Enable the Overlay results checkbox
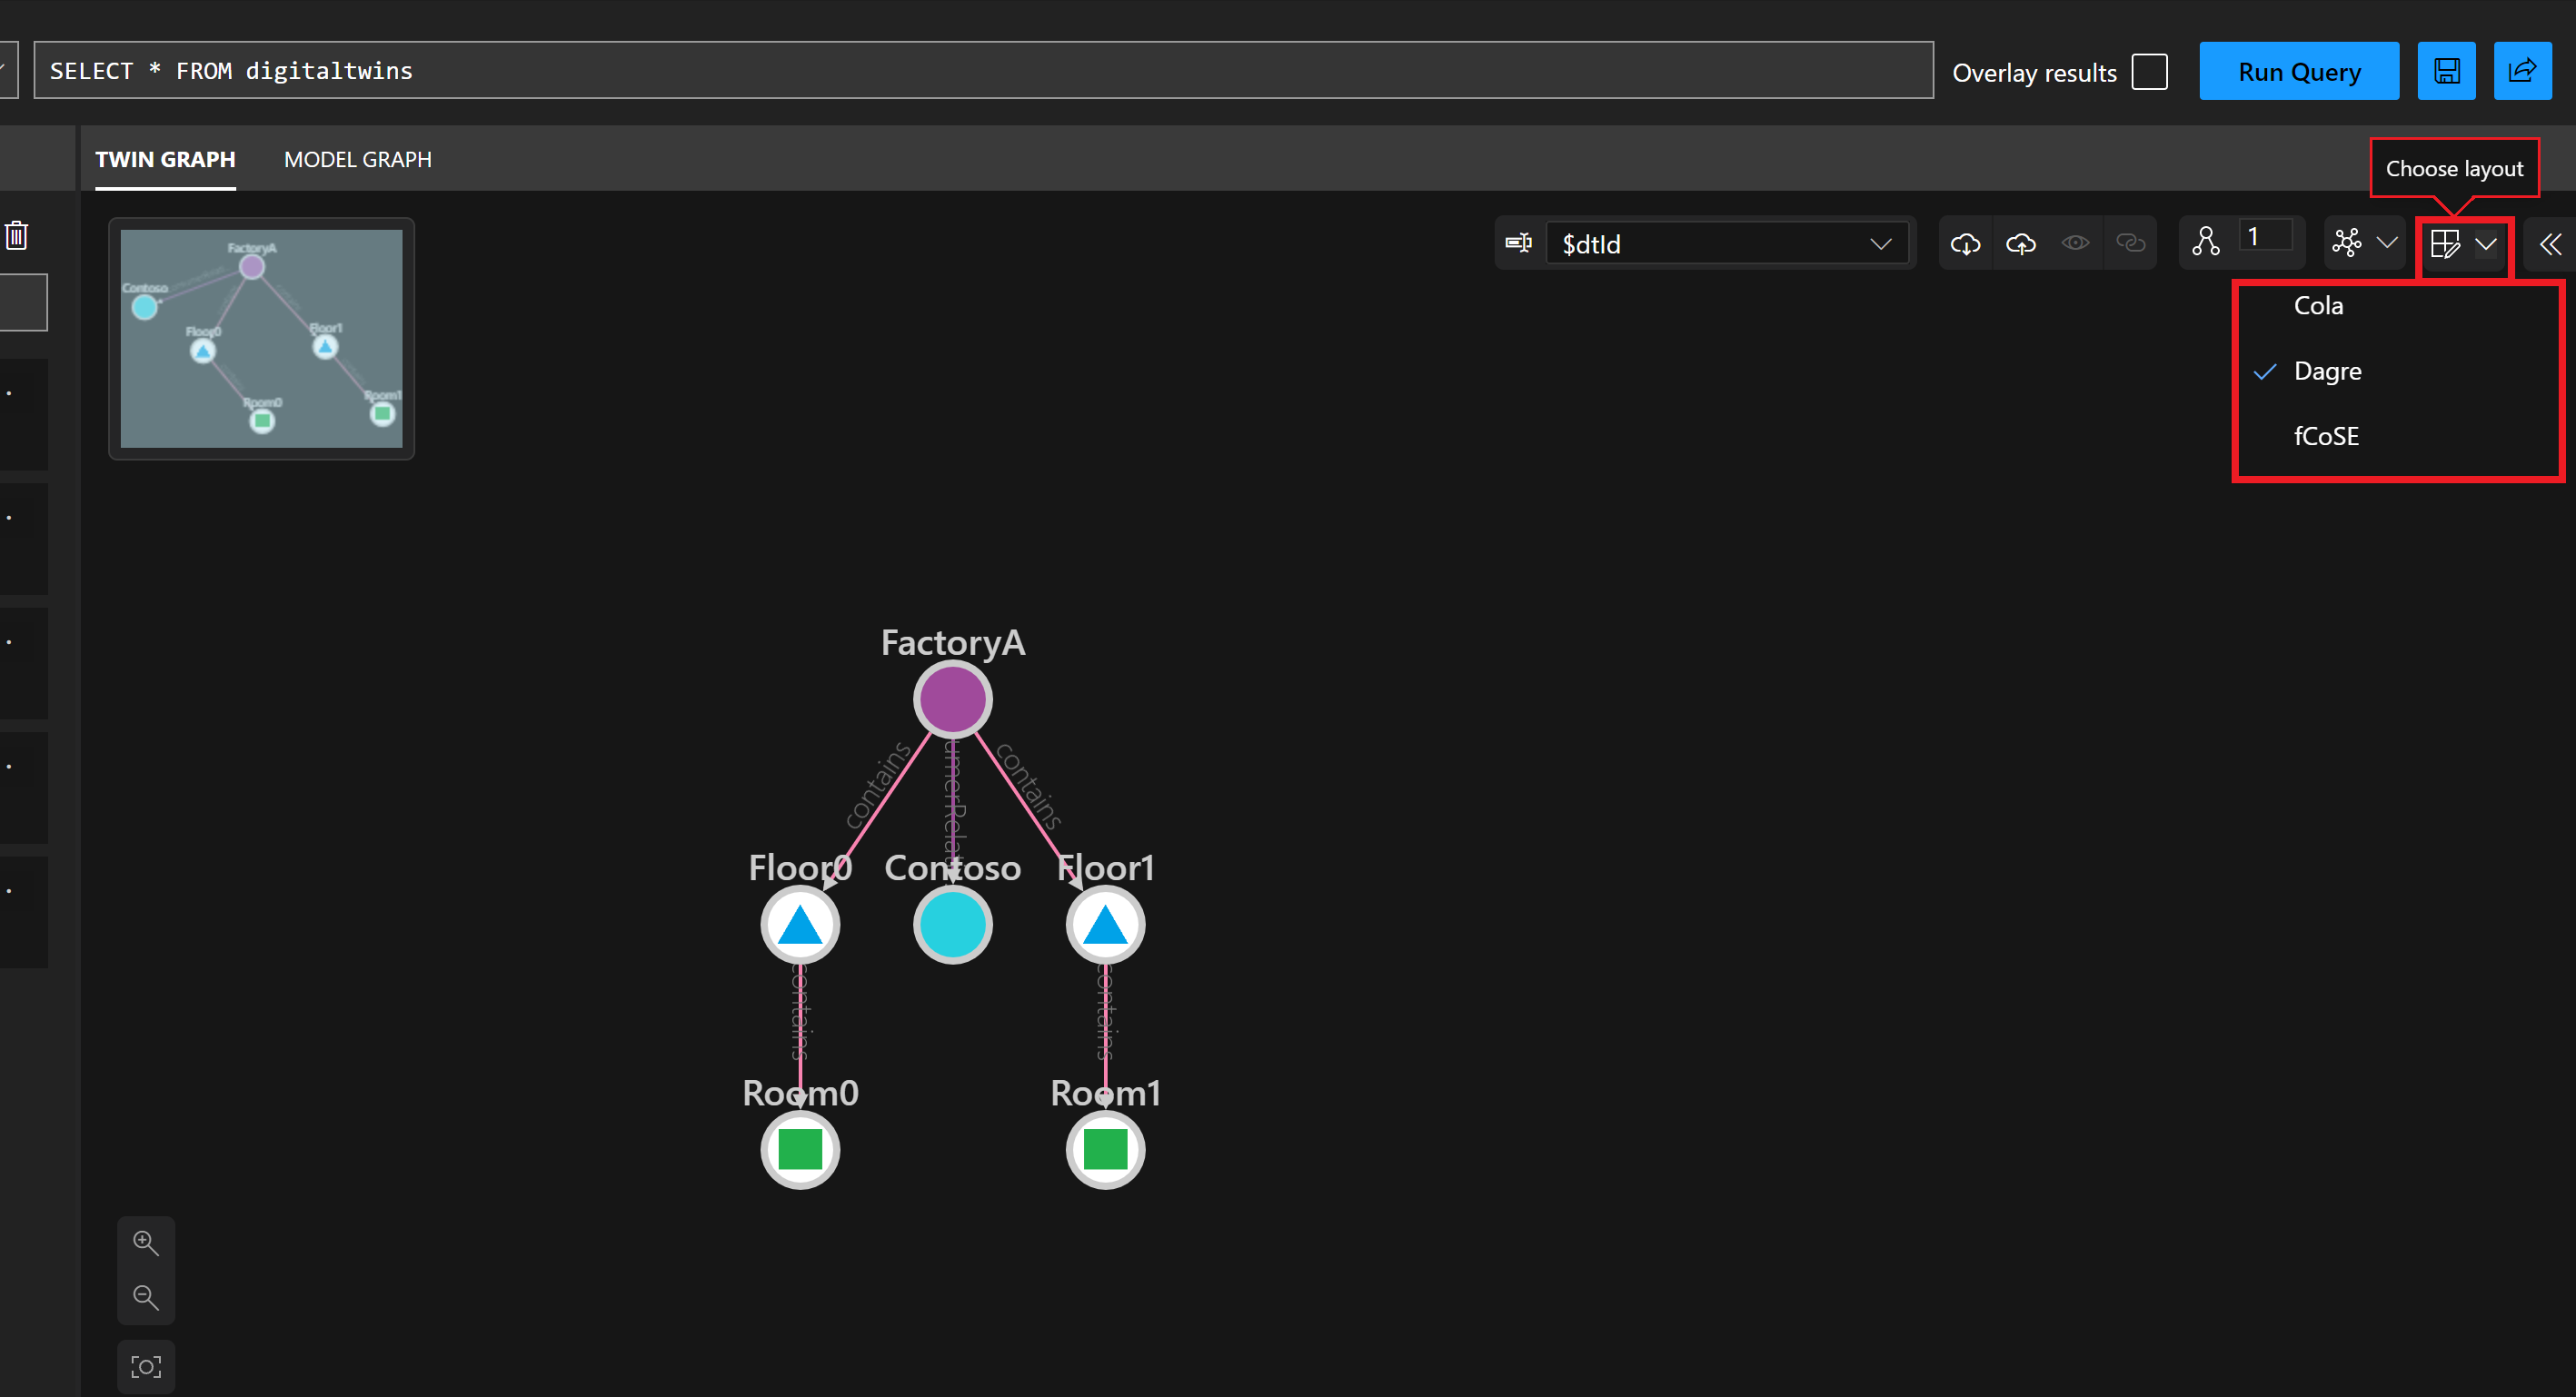This screenshot has width=2576, height=1397. pyautogui.click(x=2149, y=72)
